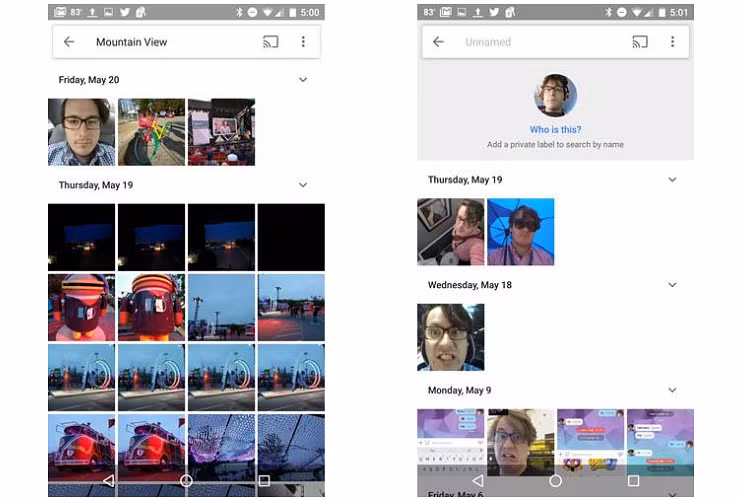Collapse Monday, May 9 section chevron
This screenshot has height=500, width=740.
pos(672,390)
